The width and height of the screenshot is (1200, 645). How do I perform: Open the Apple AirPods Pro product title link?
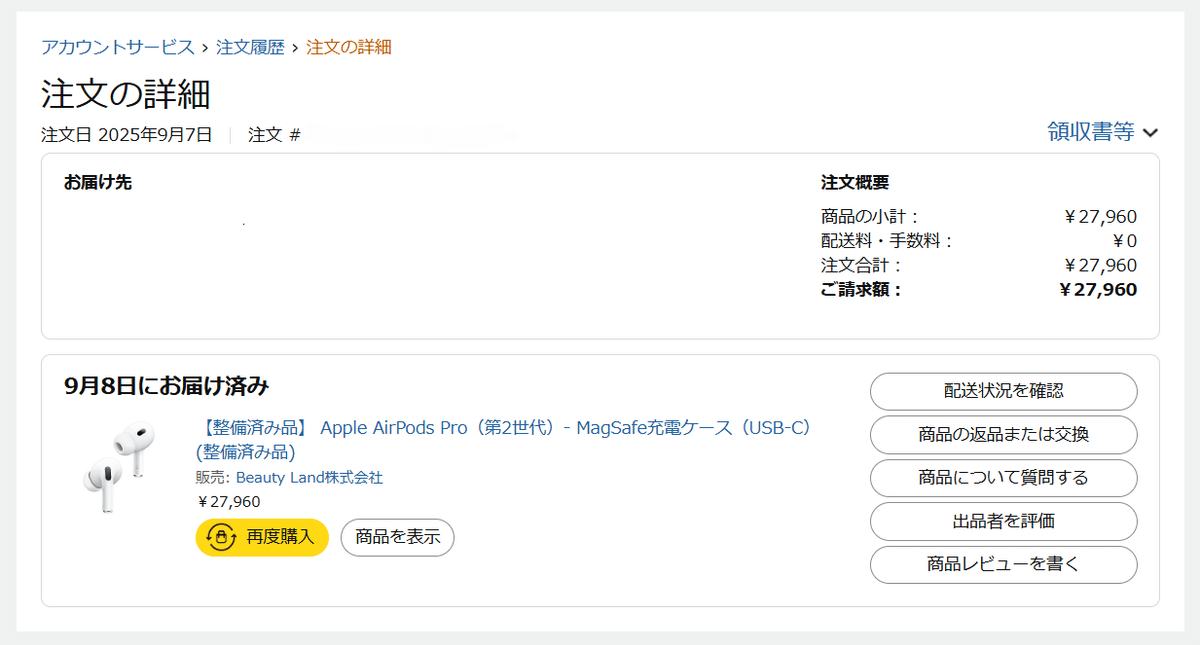[503, 428]
